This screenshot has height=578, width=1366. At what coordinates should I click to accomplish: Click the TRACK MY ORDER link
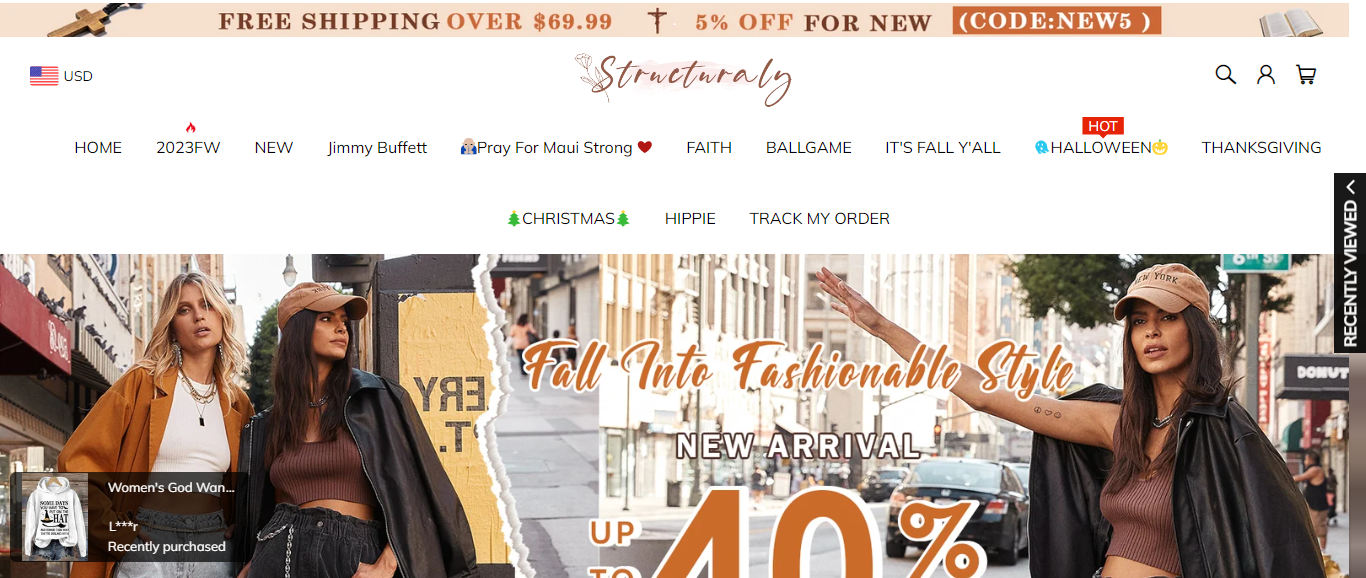tap(820, 219)
